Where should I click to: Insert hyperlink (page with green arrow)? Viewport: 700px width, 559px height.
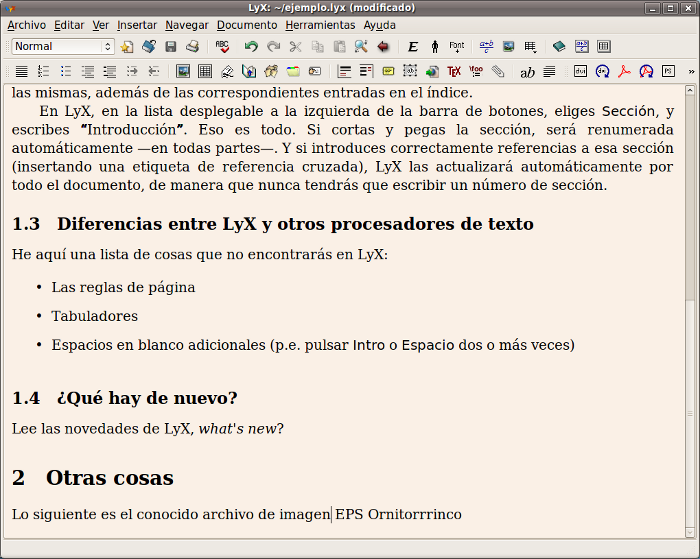432,71
